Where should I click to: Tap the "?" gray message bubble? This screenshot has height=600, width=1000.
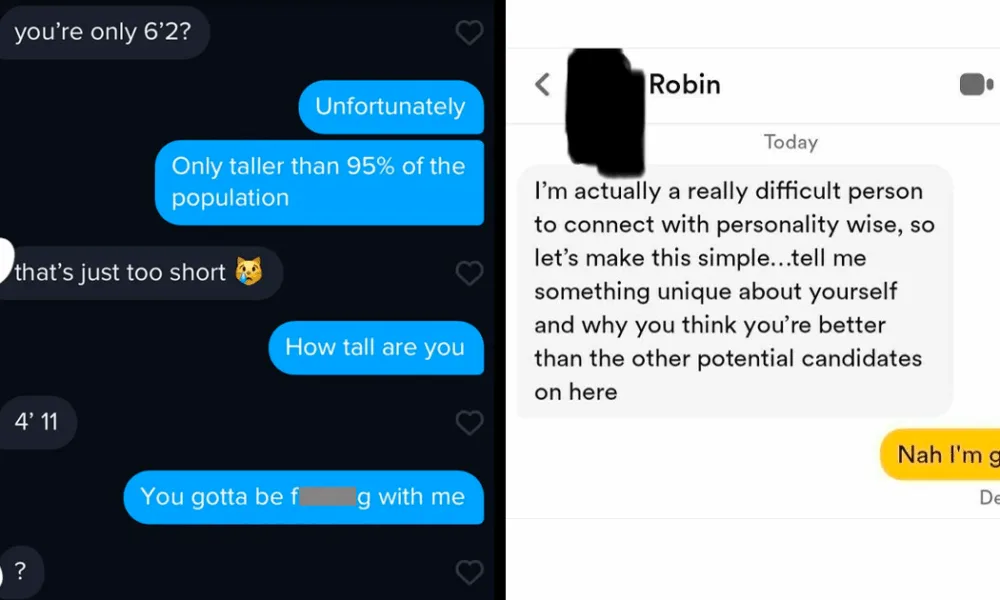(20, 572)
